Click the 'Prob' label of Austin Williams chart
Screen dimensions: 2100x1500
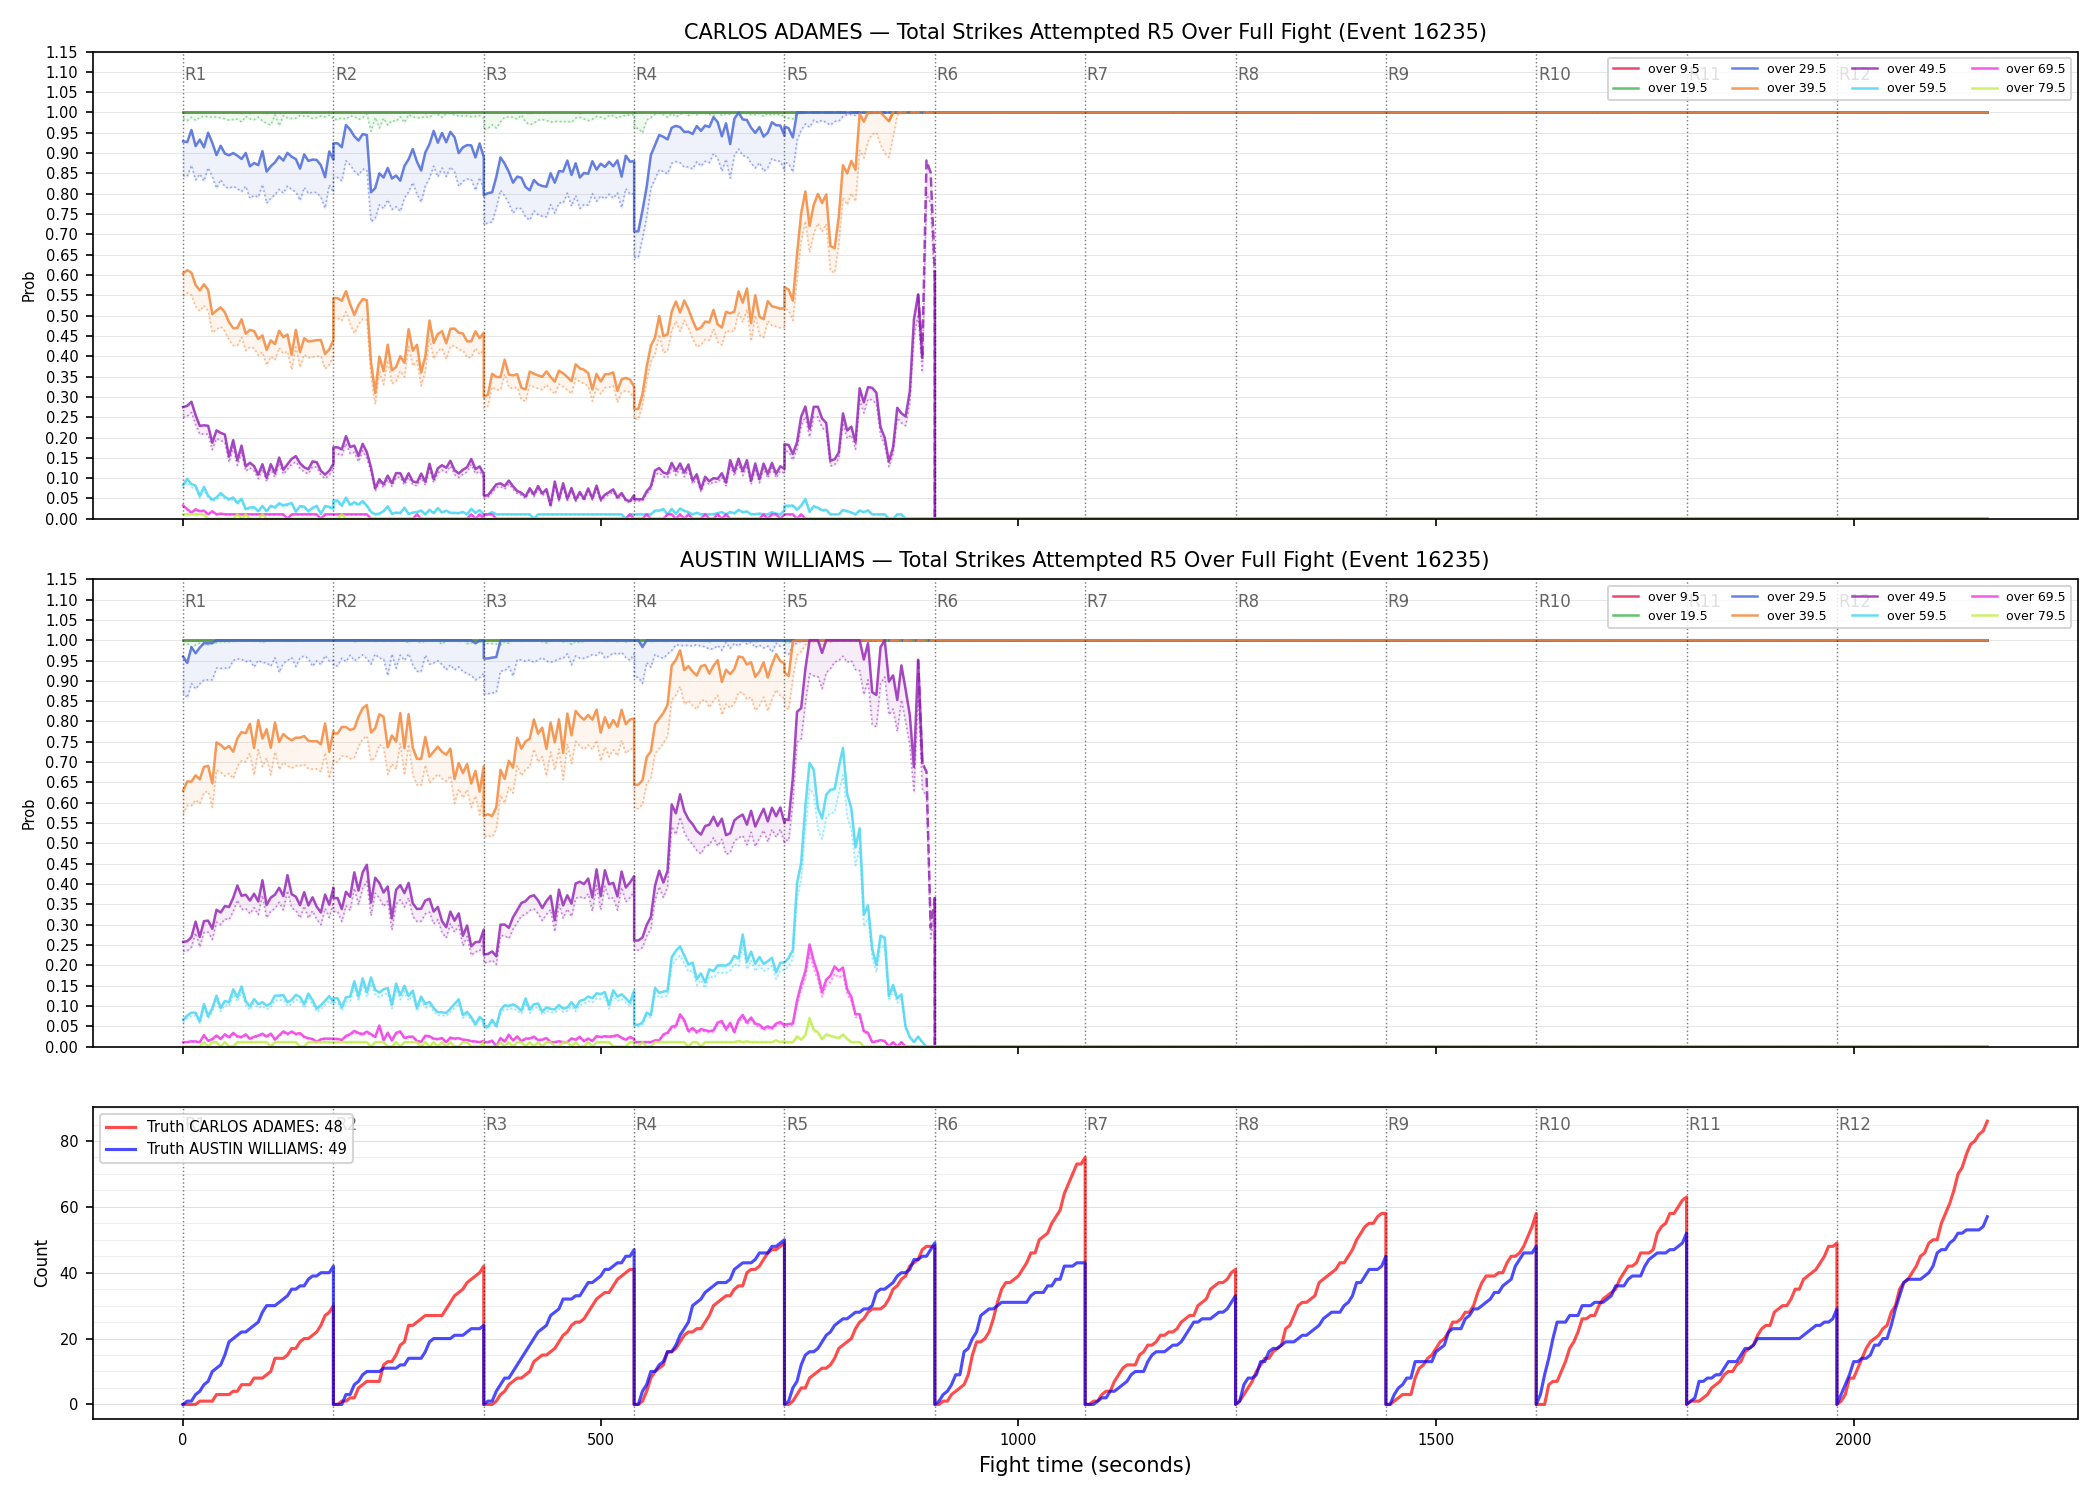click(29, 814)
